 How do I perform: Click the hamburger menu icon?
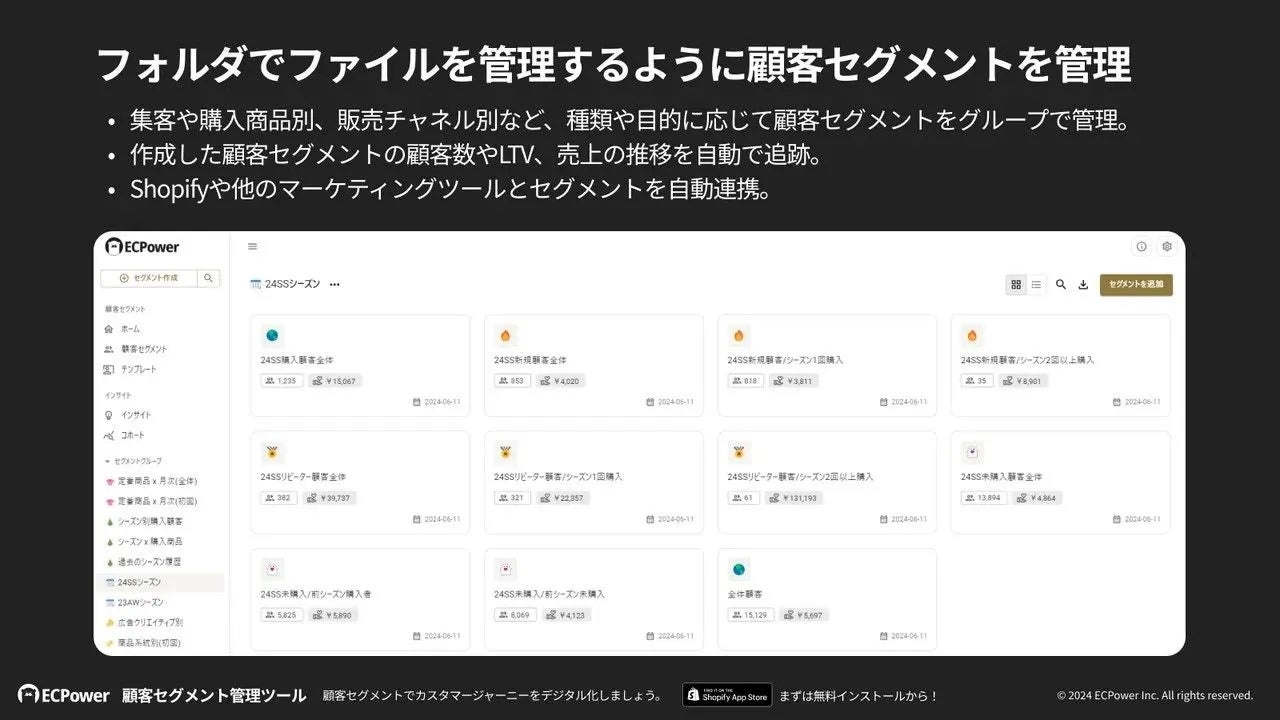[x=252, y=247]
